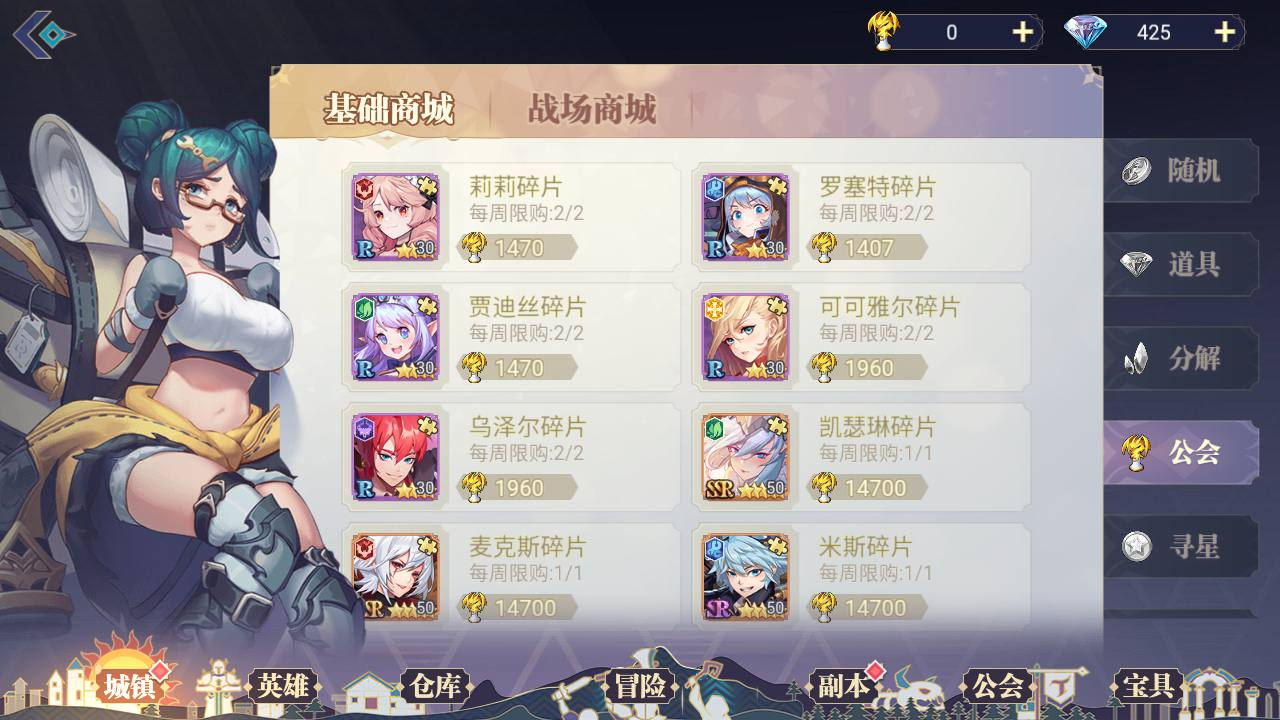Screen dimensions: 1280x720
Task: Buy 贾迪丝碎片 for 1470
Action: pos(518,367)
